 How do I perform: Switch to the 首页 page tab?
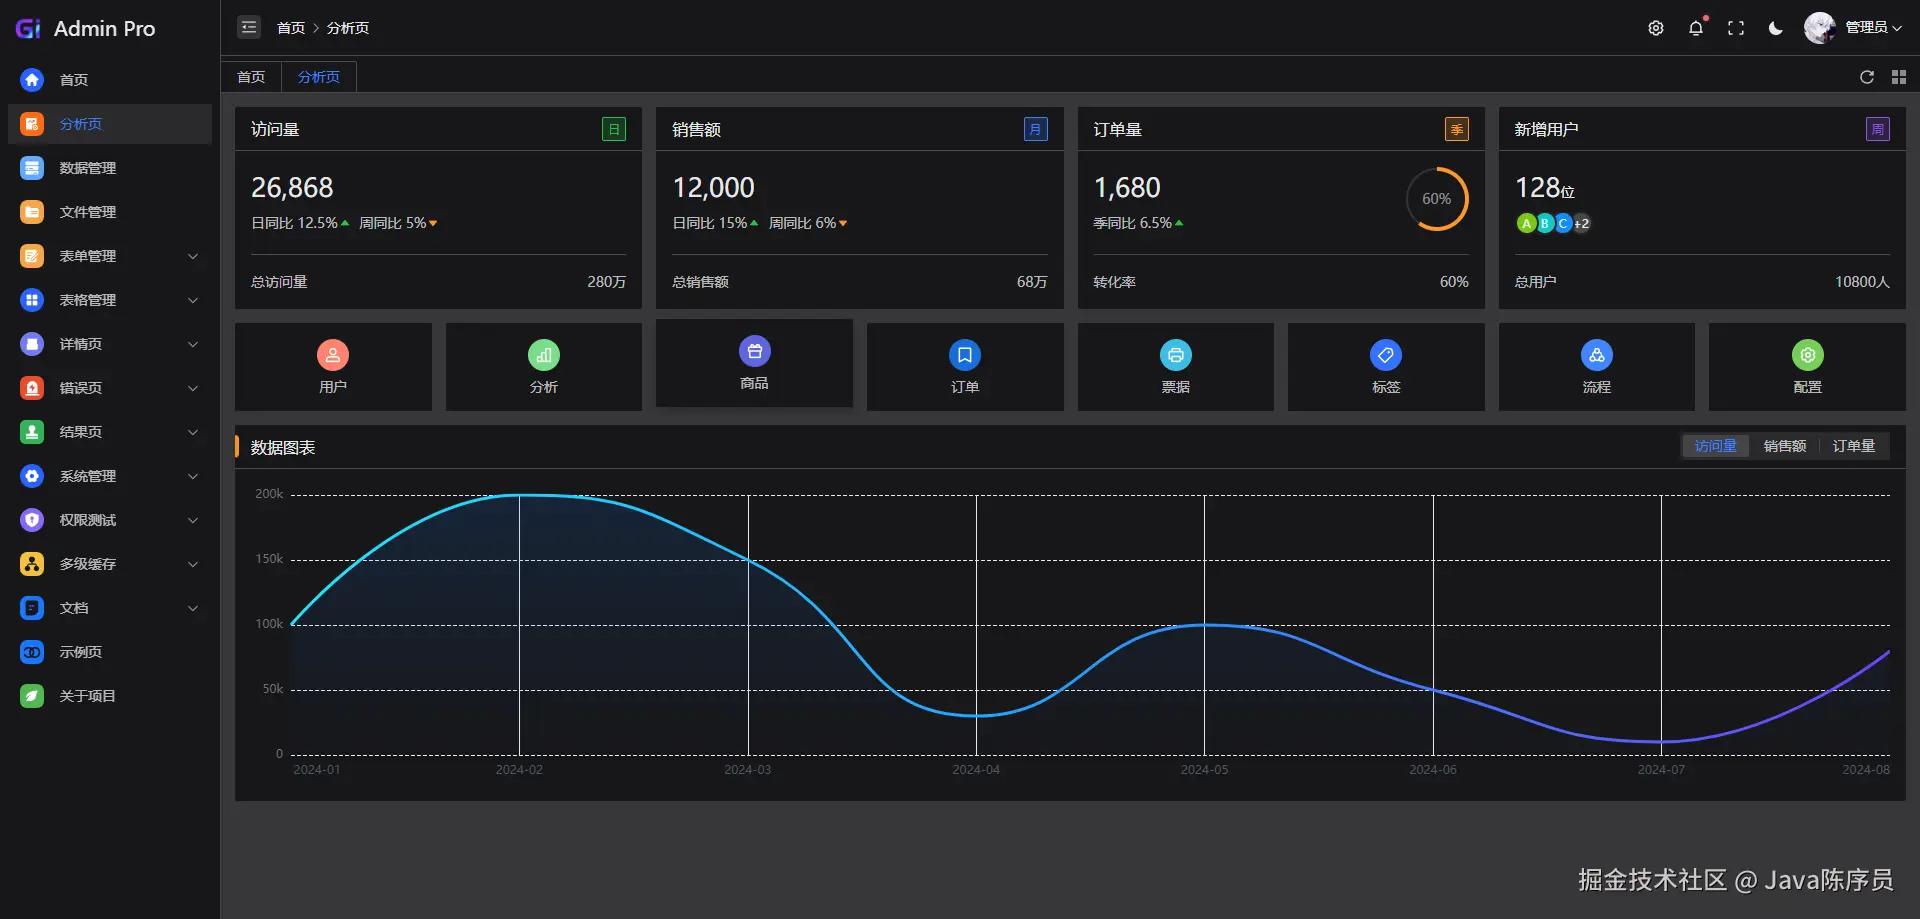[251, 77]
